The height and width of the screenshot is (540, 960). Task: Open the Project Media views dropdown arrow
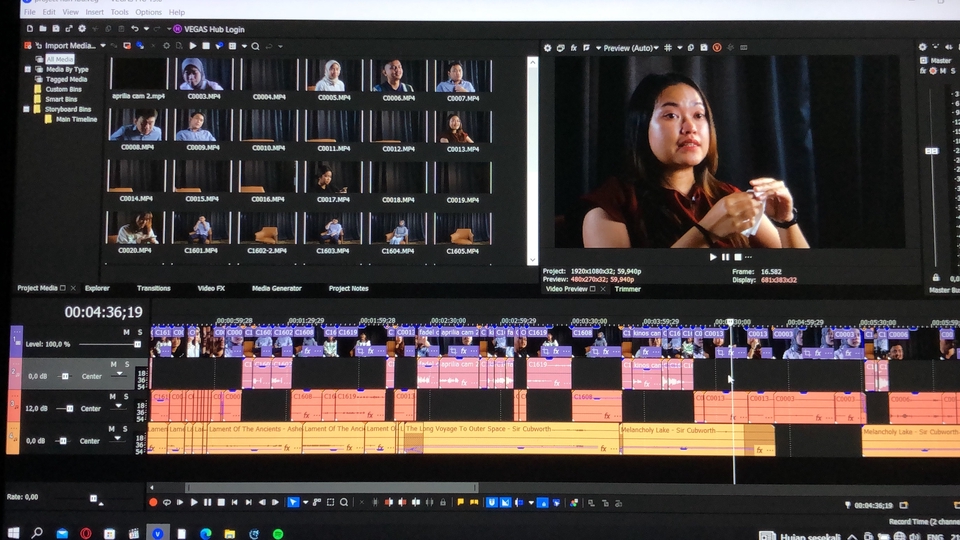pos(244,47)
